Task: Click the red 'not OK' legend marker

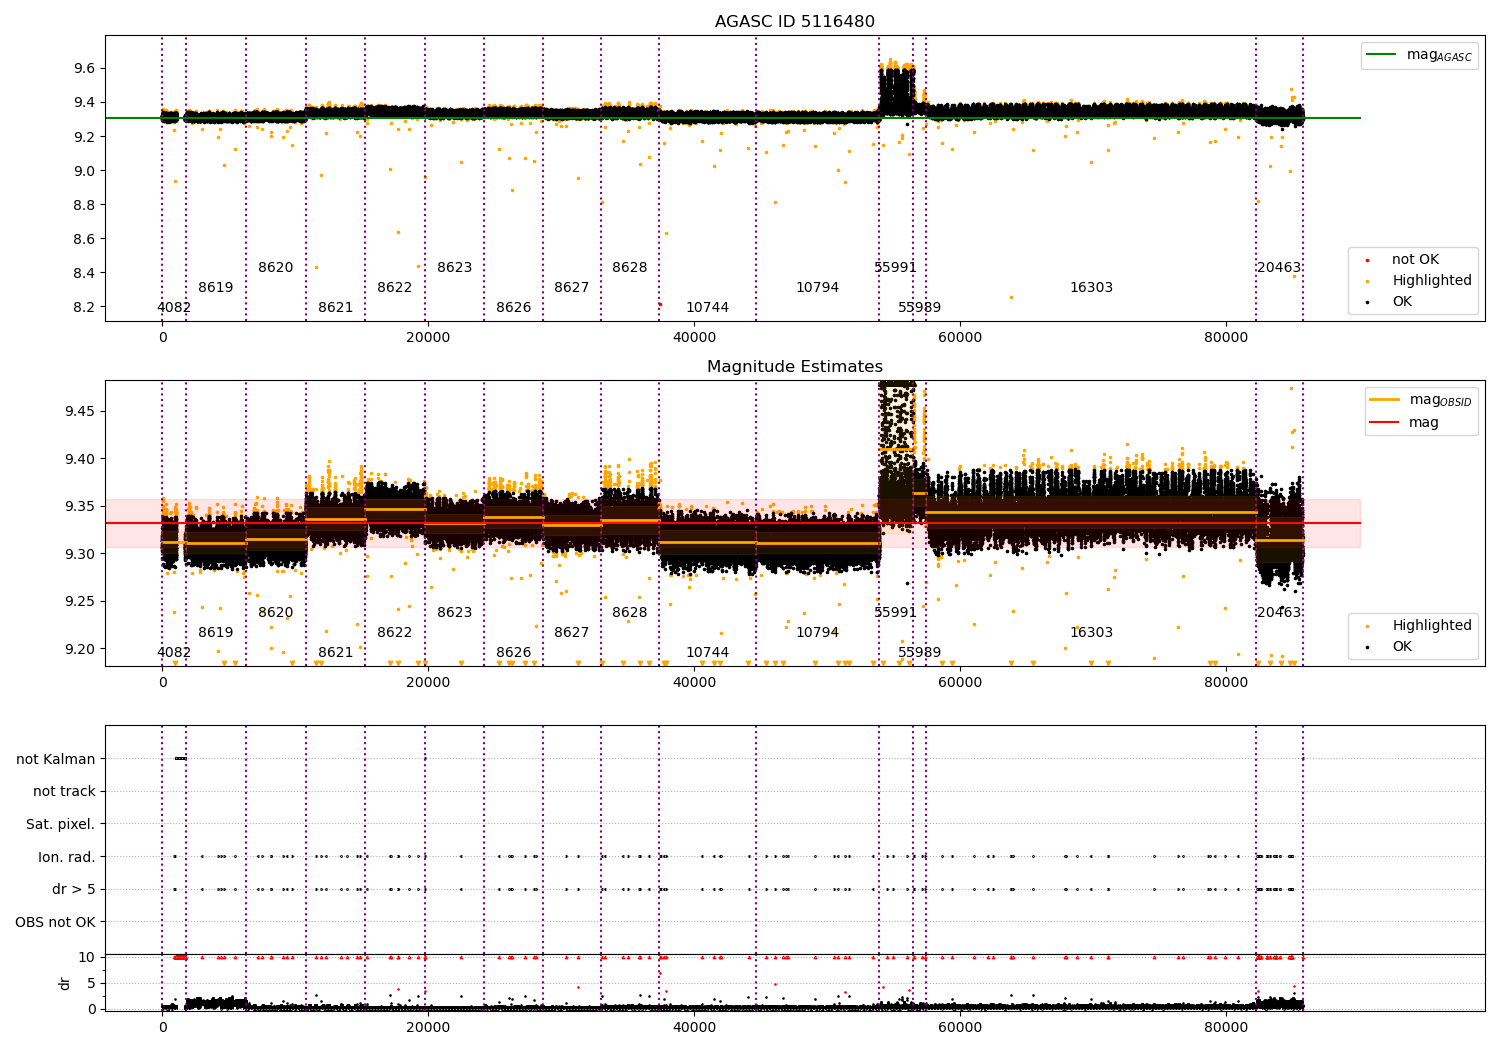Action: (1367, 260)
